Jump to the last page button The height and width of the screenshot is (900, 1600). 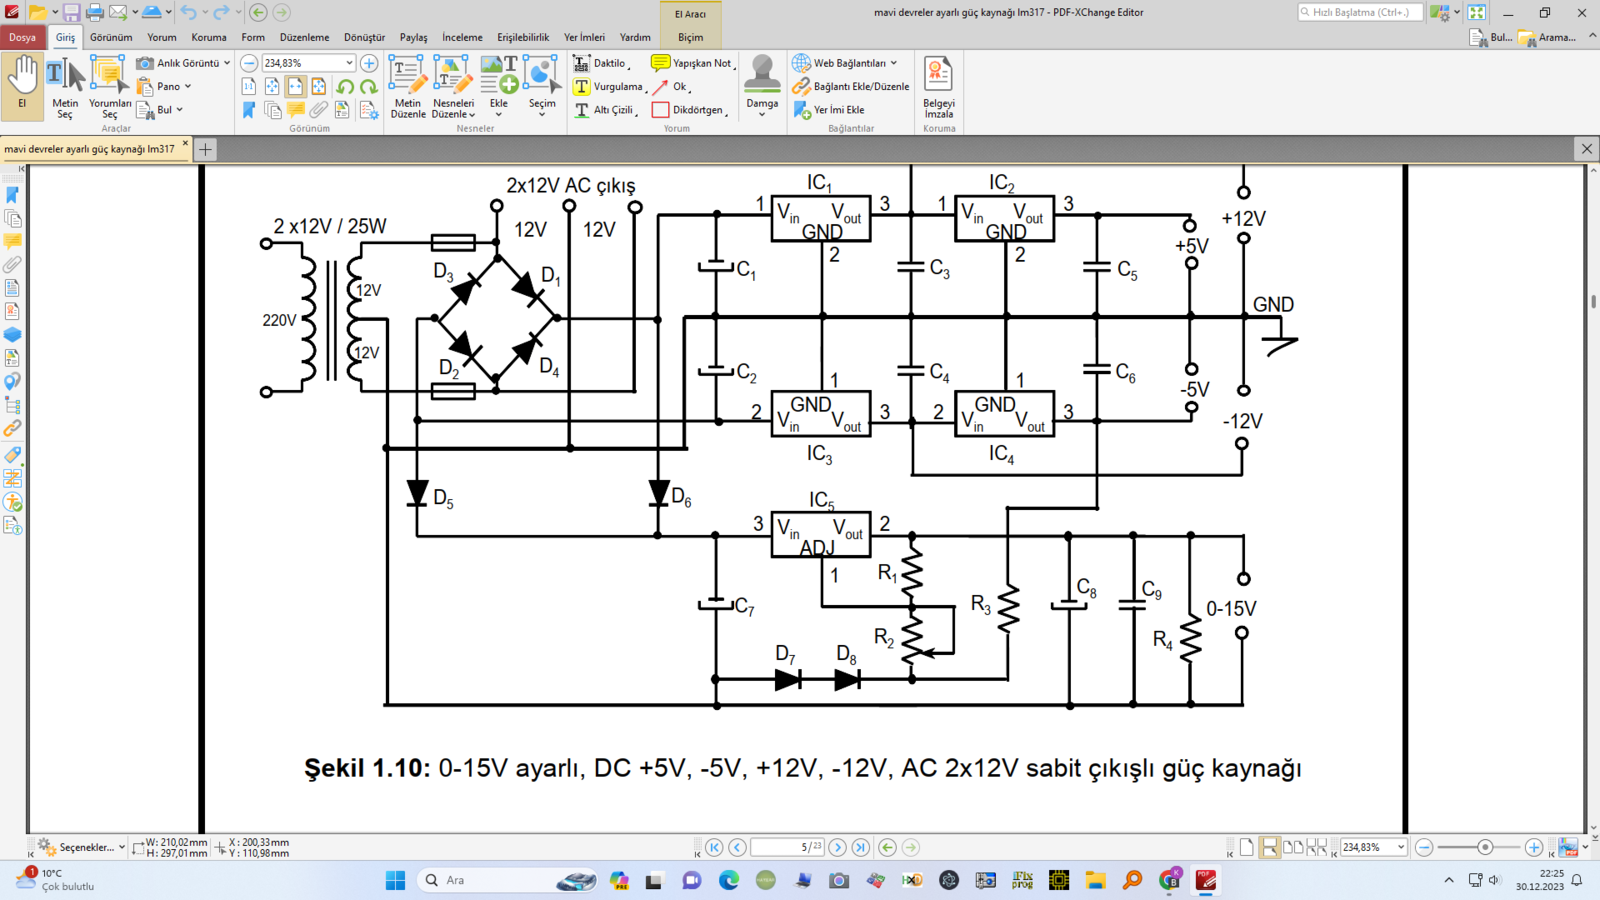[861, 847]
